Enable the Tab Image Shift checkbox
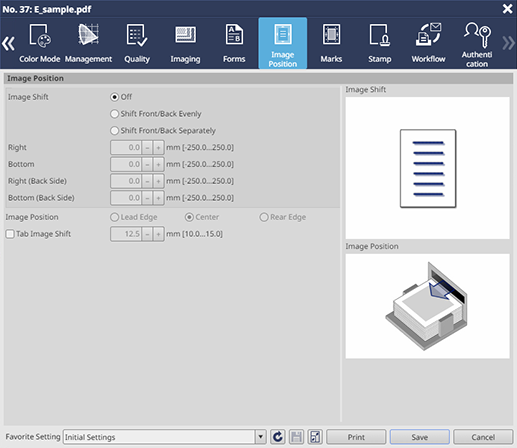 pyautogui.click(x=10, y=234)
